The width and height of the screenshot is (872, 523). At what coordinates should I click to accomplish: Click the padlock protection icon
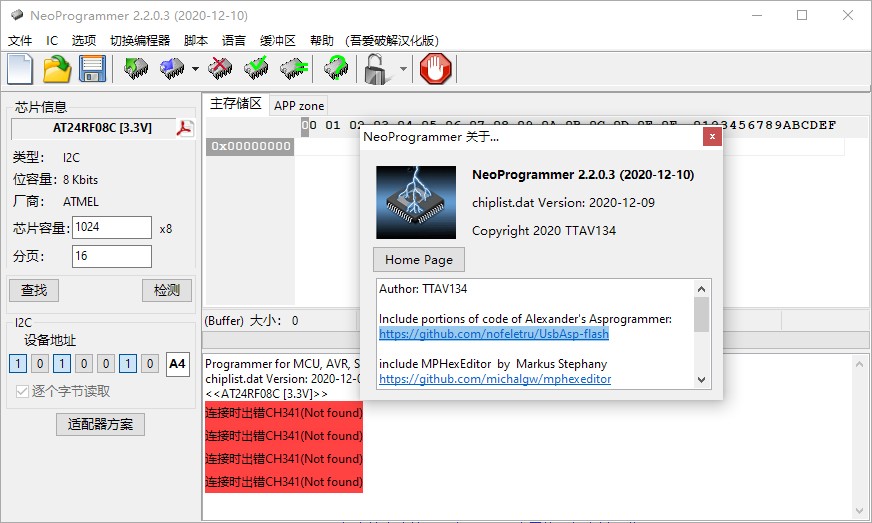(376, 69)
